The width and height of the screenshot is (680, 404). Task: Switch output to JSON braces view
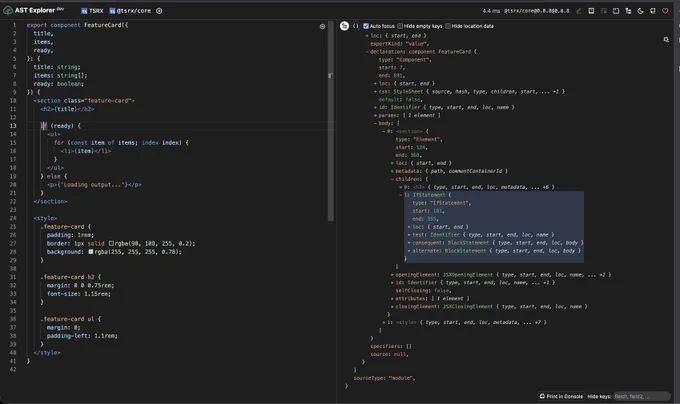[x=356, y=26]
